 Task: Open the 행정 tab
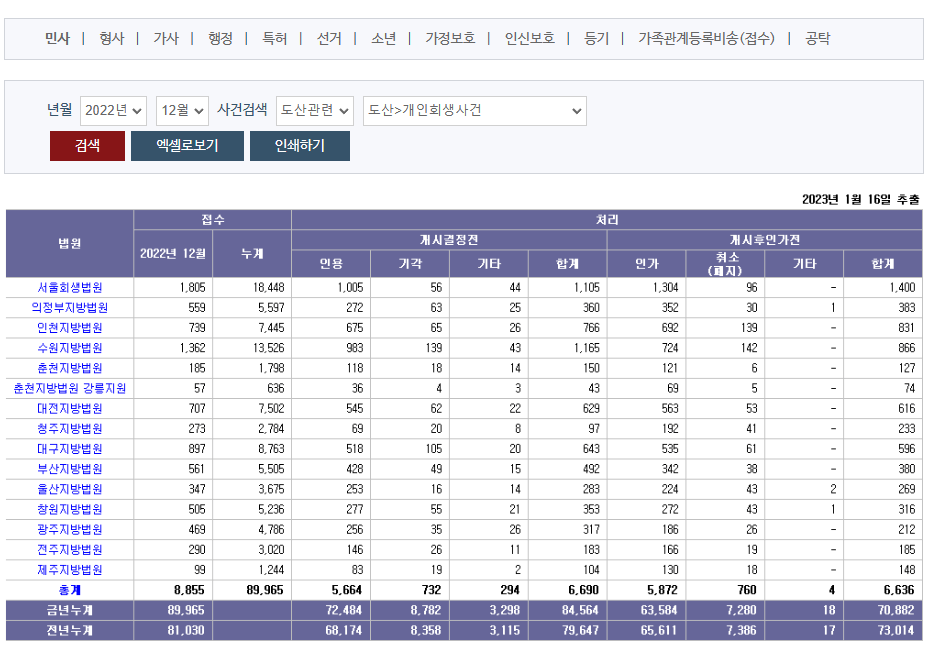pos(220,39)
